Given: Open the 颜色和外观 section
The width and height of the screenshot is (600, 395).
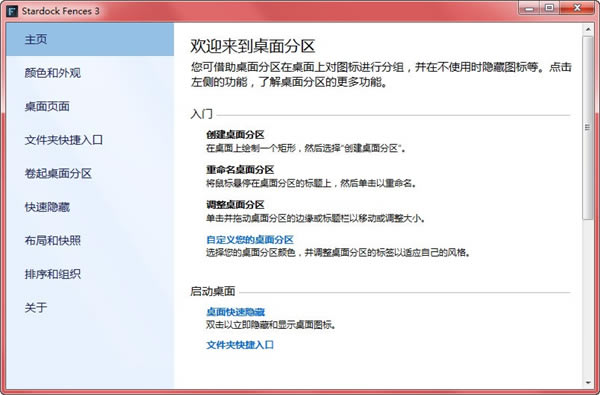Looking at the screenshot, I should tap(90, 73).
